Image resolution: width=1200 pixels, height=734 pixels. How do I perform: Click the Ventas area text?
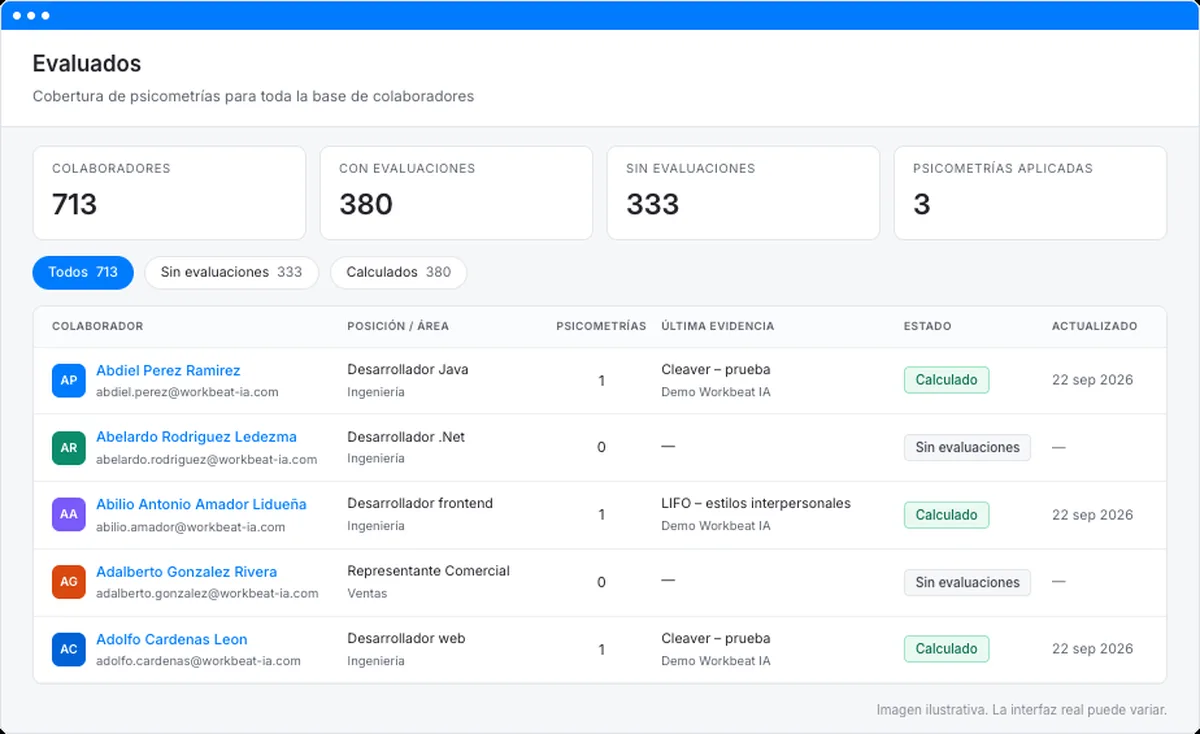tap(367, 593)
